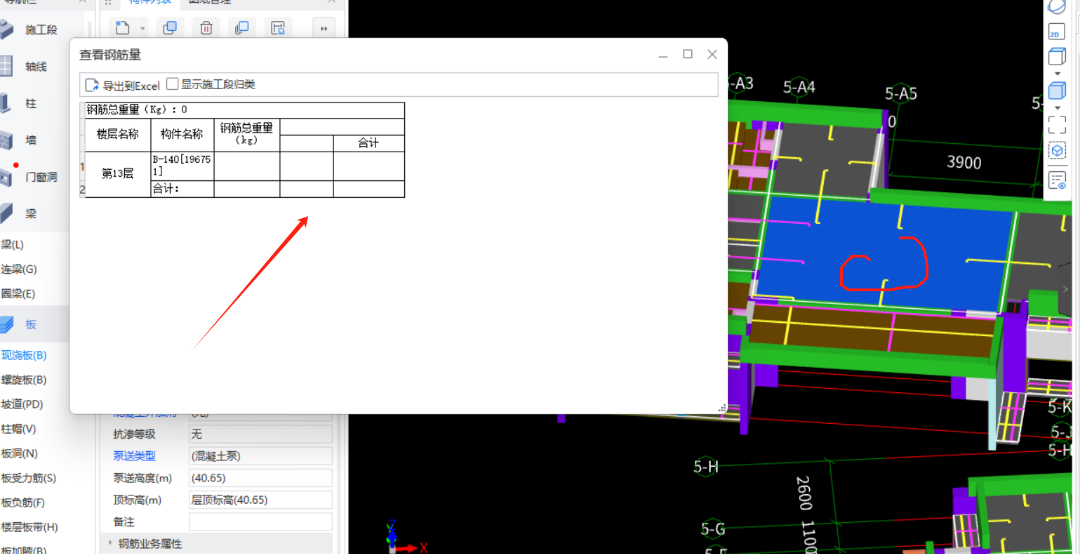Click the 5-H axis label
This screenshot has height=554, width=1080.
coord(706,467)
